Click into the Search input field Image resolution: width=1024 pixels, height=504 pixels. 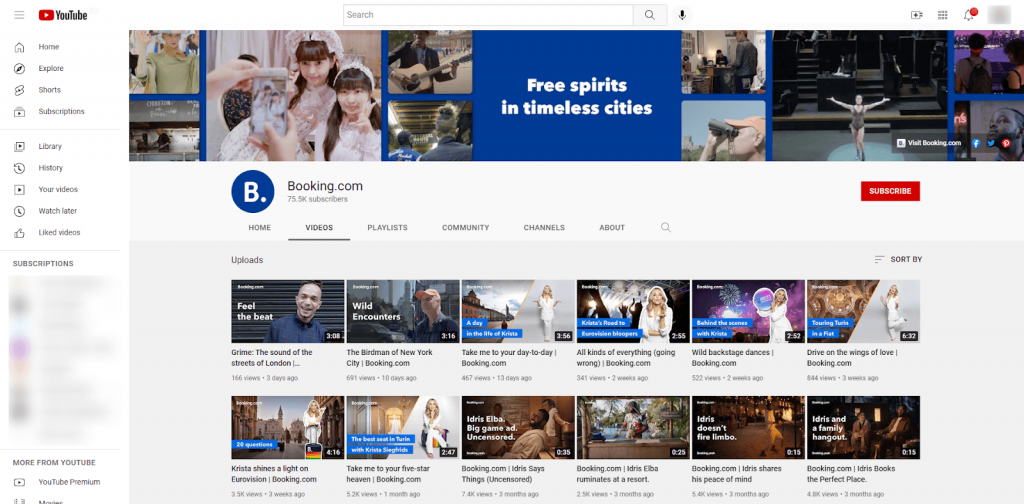pos(488,15)
